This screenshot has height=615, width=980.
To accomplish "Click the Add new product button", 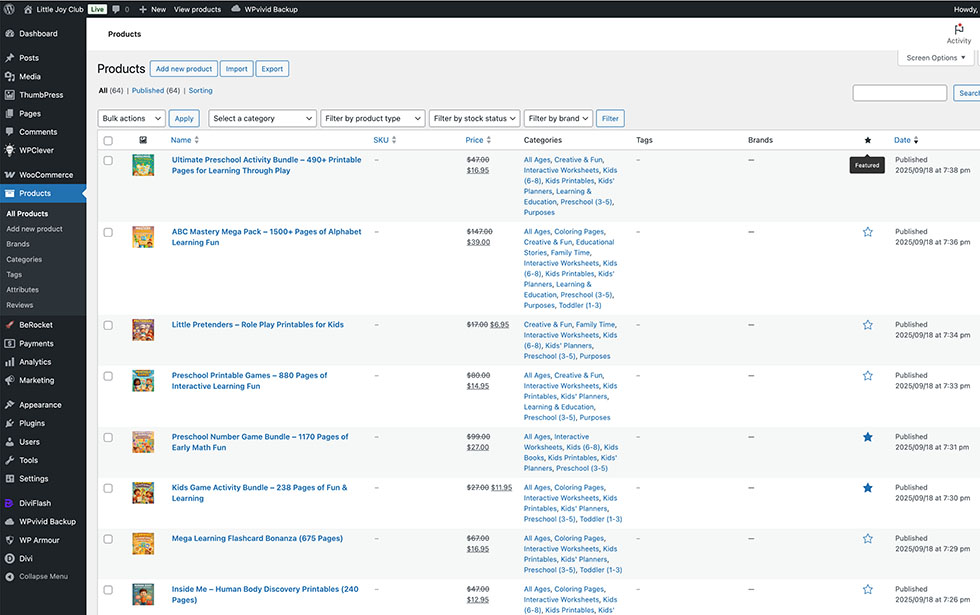I will [183, 69].
